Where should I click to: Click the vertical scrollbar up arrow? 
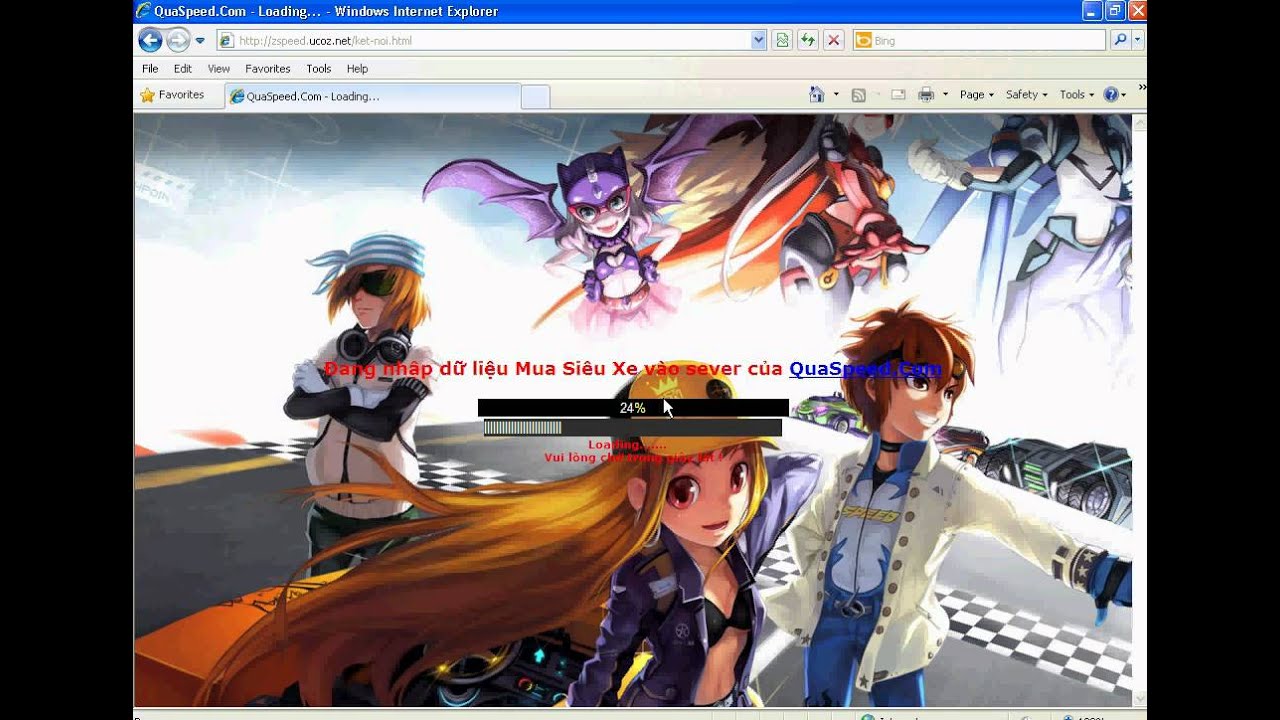[x=1139, y=122]
